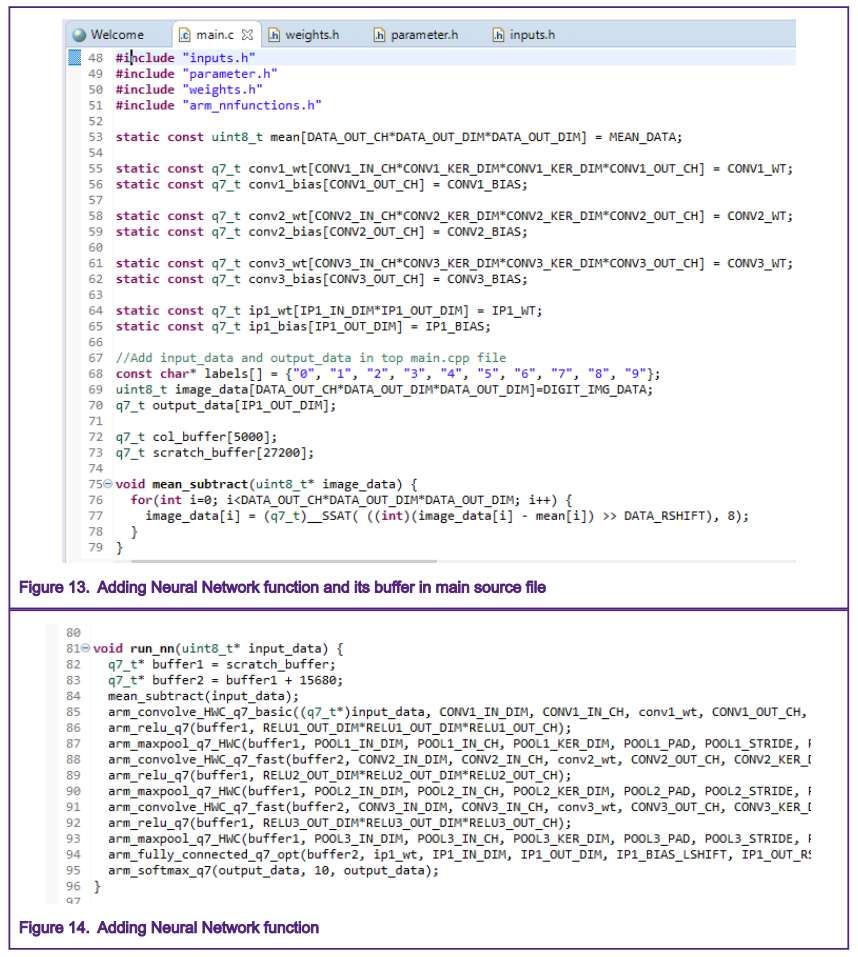Click conv1_wt declaration on line 55
The height and width of the screenshot is (957, 858).
point(278,169)
